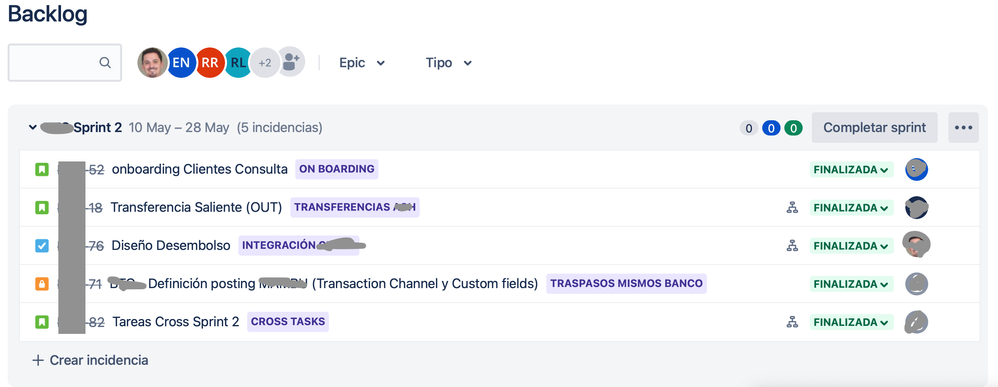998x387 pixels.
Task: Open the Epic filter dropdown
Action: [x=362, y=62]
